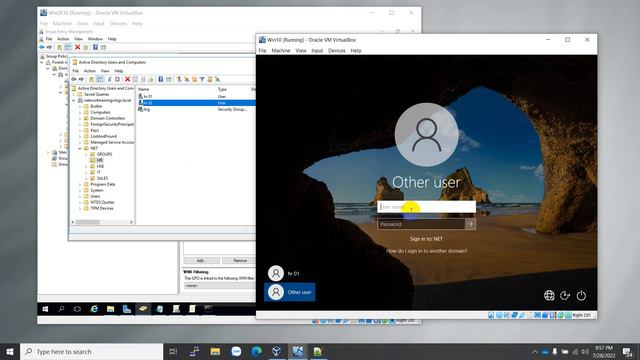Open File menu in Win10 VirtualBox window
Image resolution: width=640 pixels, height=360 pixels.
[262, 51]
